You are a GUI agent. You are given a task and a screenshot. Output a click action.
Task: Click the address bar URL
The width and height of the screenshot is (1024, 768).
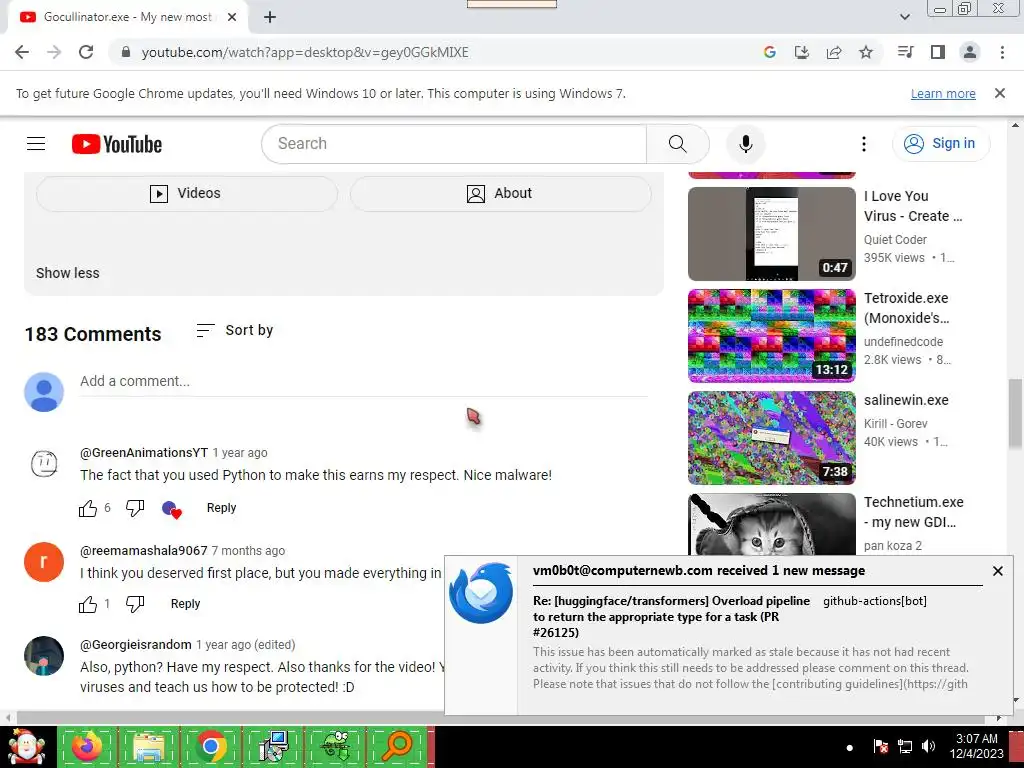point(305,52)
